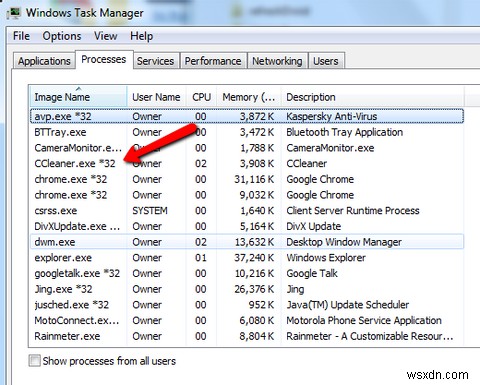Click the Client Server Runtime Process description

353,211
